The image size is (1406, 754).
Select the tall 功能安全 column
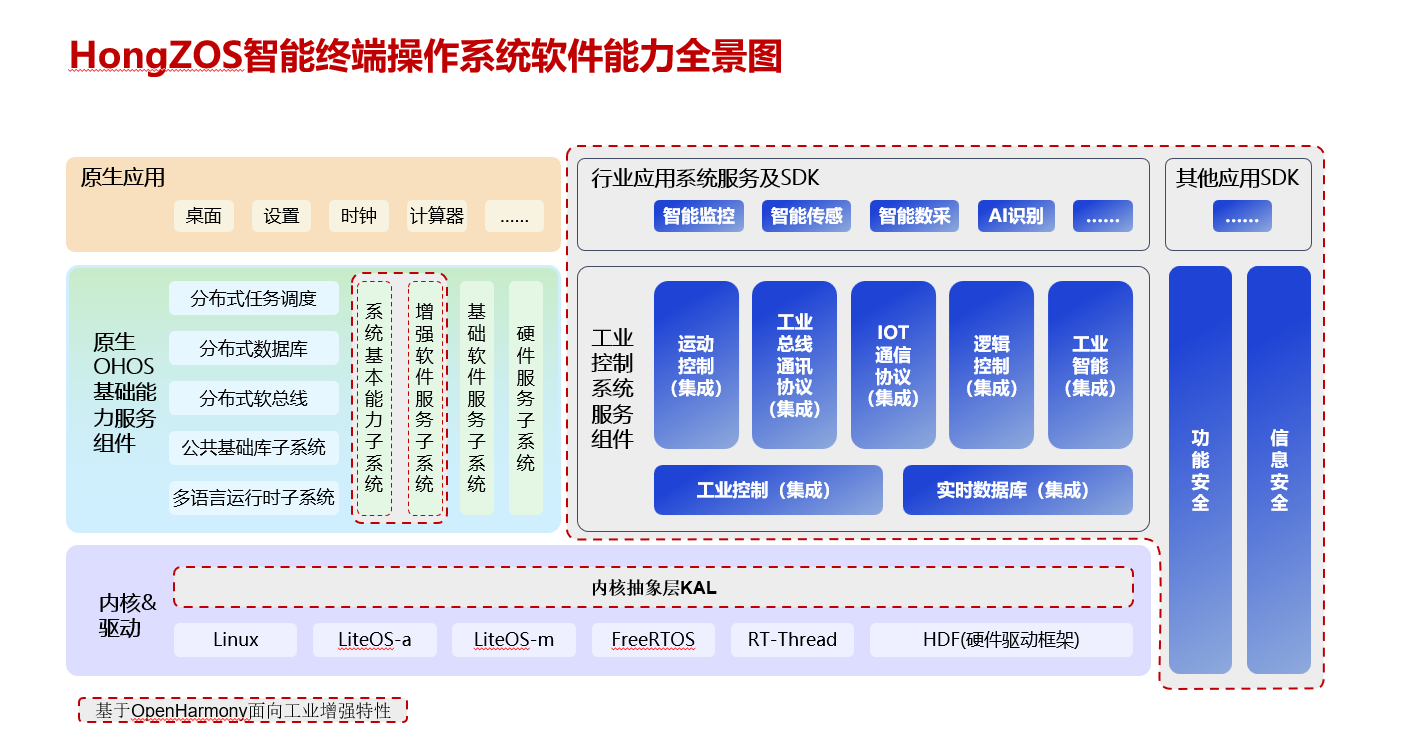point(1200,470)
